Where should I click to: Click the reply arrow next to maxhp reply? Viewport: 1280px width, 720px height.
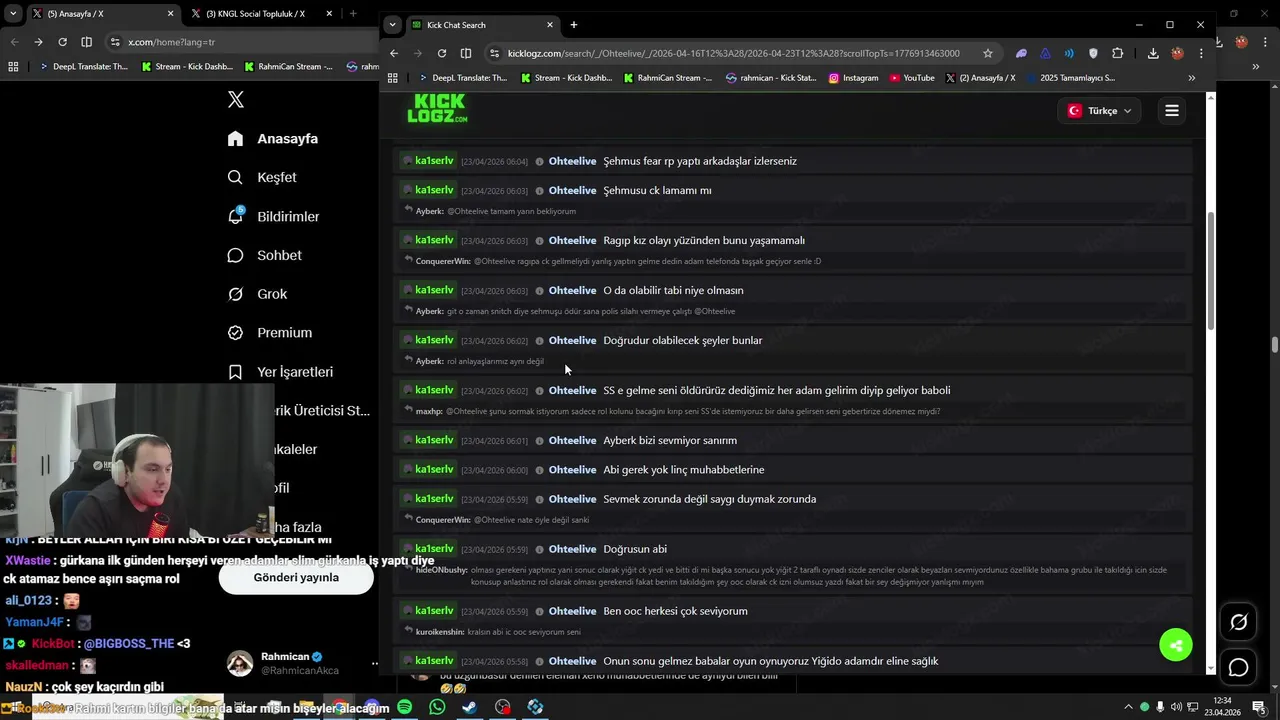[x=408, y=411]
